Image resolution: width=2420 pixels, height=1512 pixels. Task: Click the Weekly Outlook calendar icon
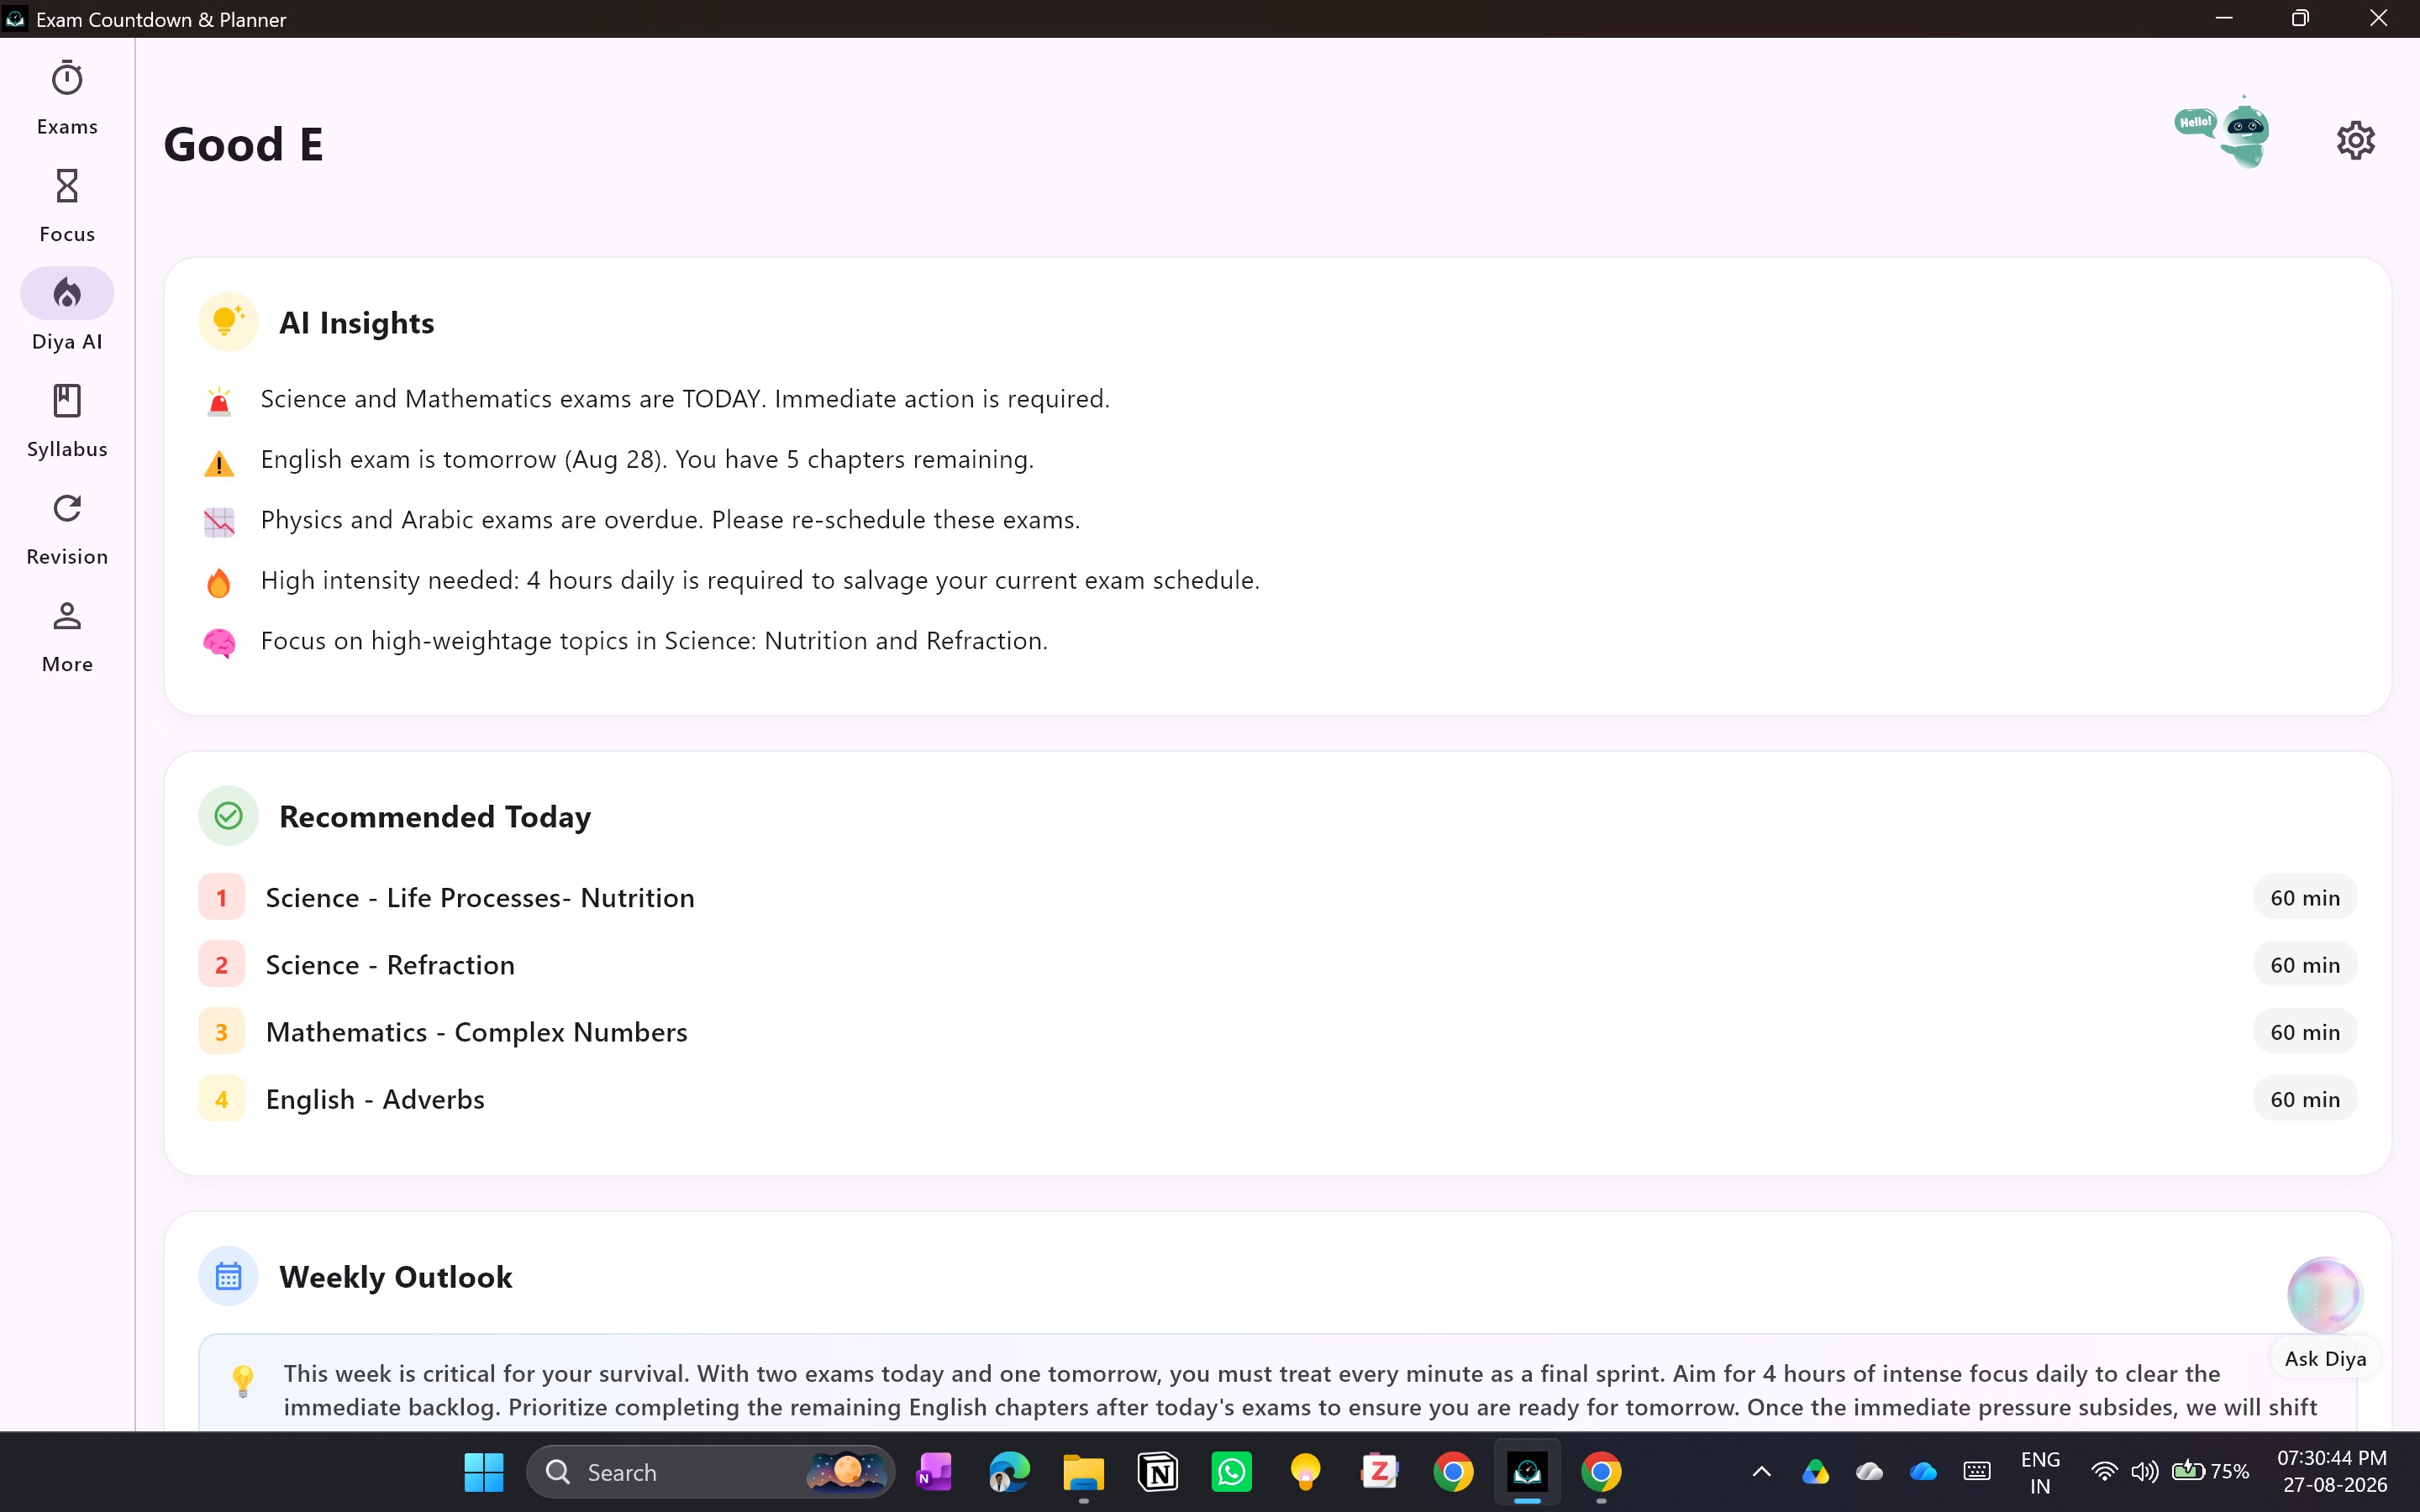[x=228, y=1276]
